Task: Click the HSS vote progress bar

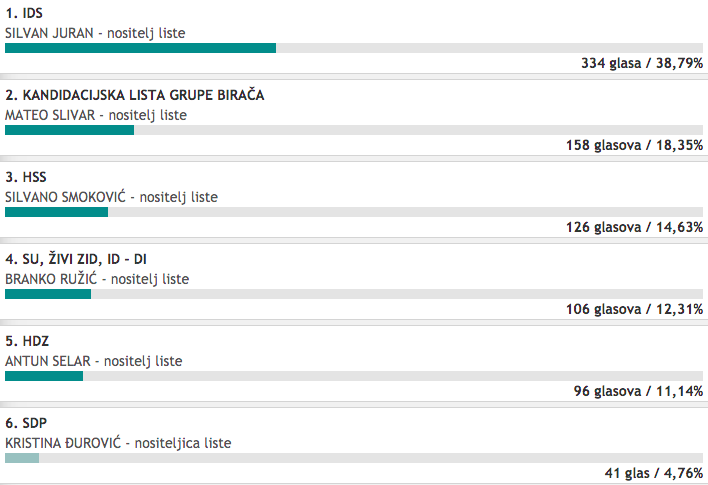Action: tap(56, 212)
